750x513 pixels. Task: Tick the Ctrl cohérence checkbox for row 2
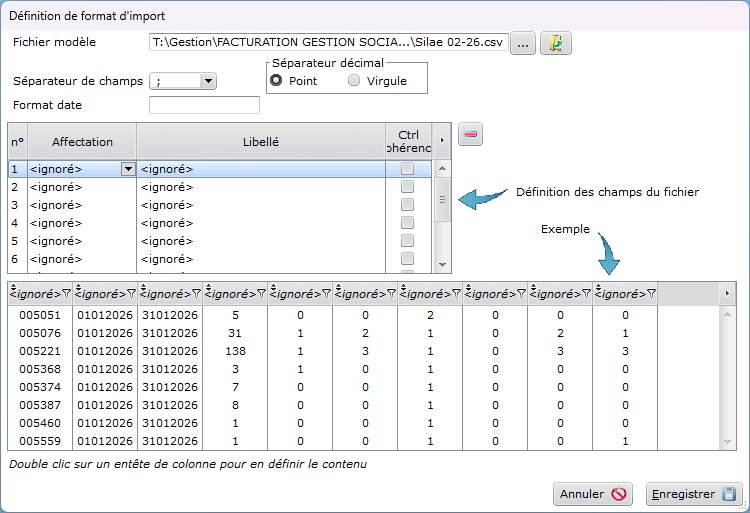point(408,186)
